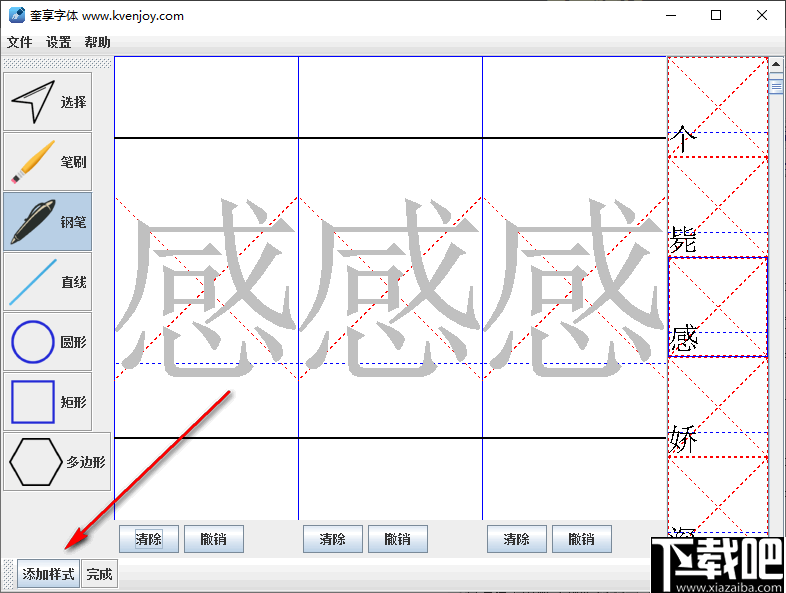Pick the 直线 line tool
This screenshot has height=593, width=786.
48,282
